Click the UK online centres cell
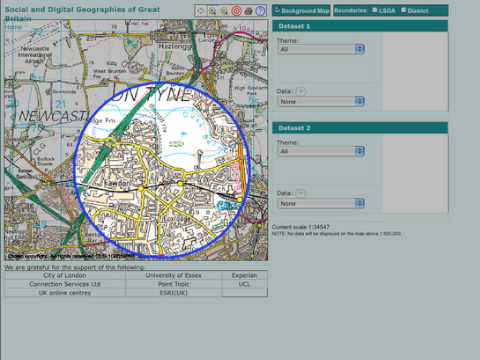The height and width of the screenshot is (360, 480). click(65, 293)
